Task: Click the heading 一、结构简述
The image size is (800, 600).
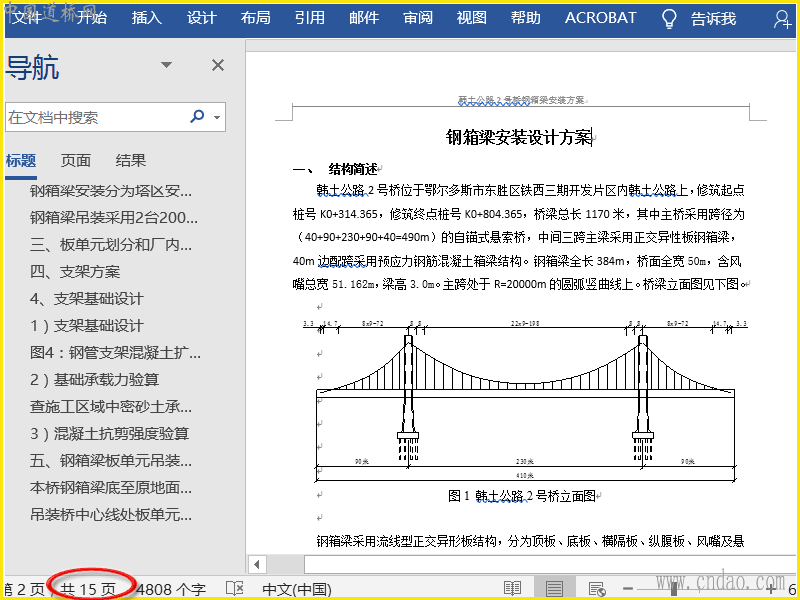Action: tap(335, 169)
